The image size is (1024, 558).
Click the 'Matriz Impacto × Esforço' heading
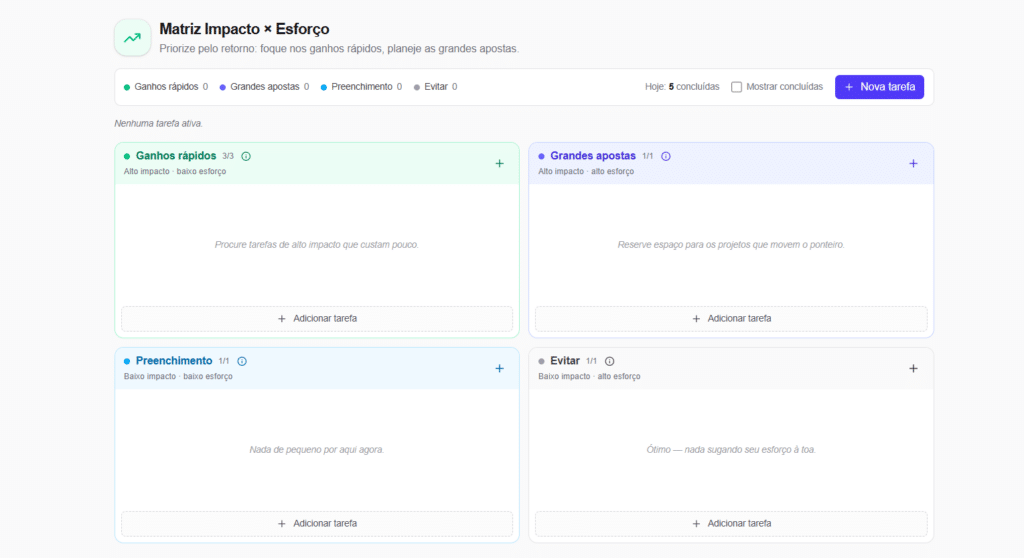pyautogui.click(x=244, y=29)
